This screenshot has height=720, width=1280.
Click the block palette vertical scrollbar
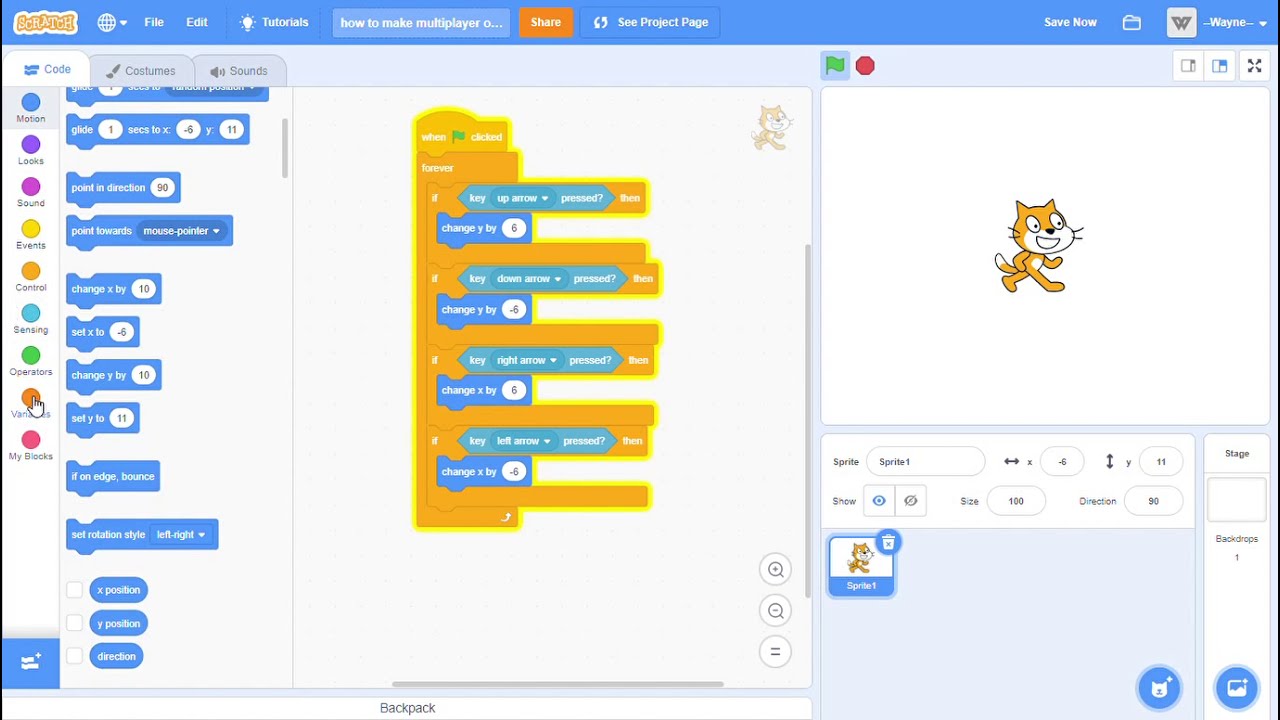coord(285,148)
